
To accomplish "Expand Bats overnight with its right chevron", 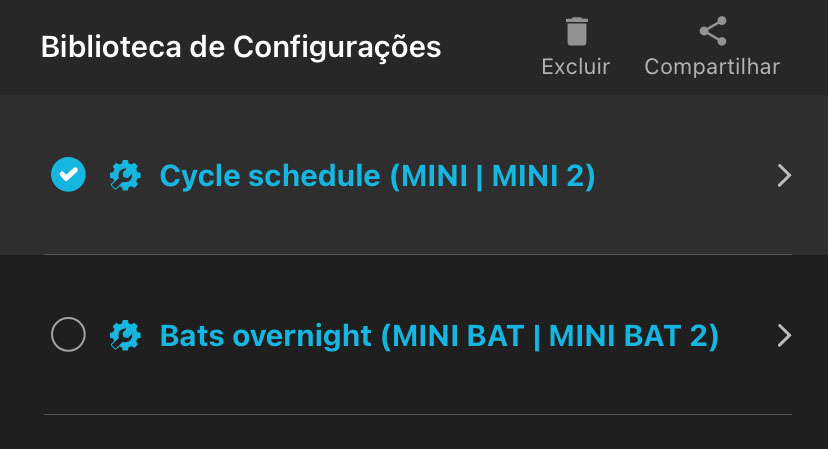I will click(784, 335).
